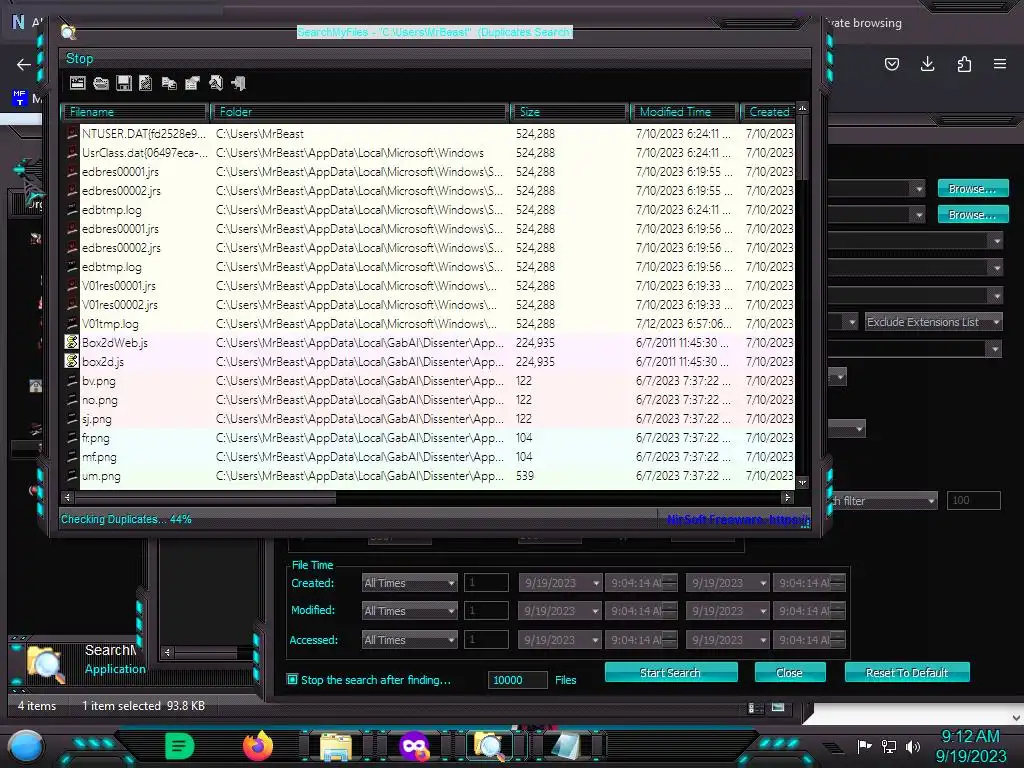Open Firefox extensions puzzle icon
This screenshot has height=768, width=1024.
point(964,64)
